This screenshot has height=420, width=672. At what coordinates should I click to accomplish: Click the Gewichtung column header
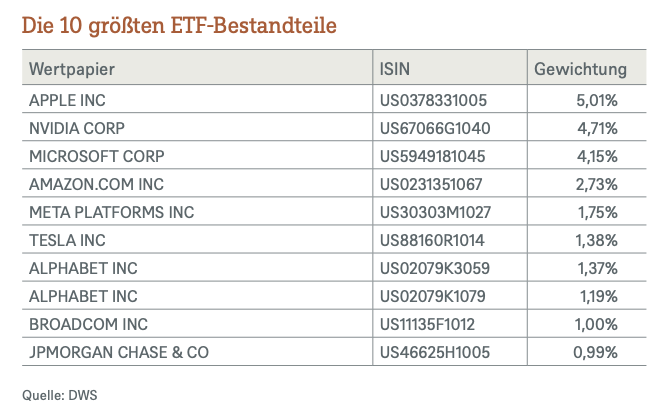tap(580, 70)
